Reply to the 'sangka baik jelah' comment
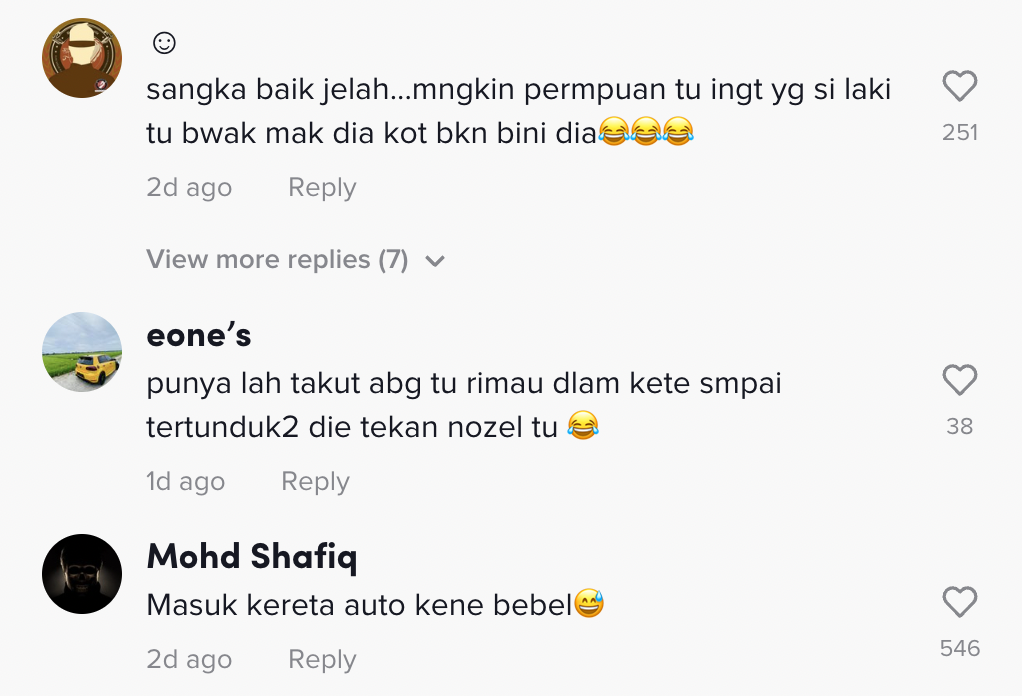Viewport: 1022px width, 696px height. click(322, 188)
